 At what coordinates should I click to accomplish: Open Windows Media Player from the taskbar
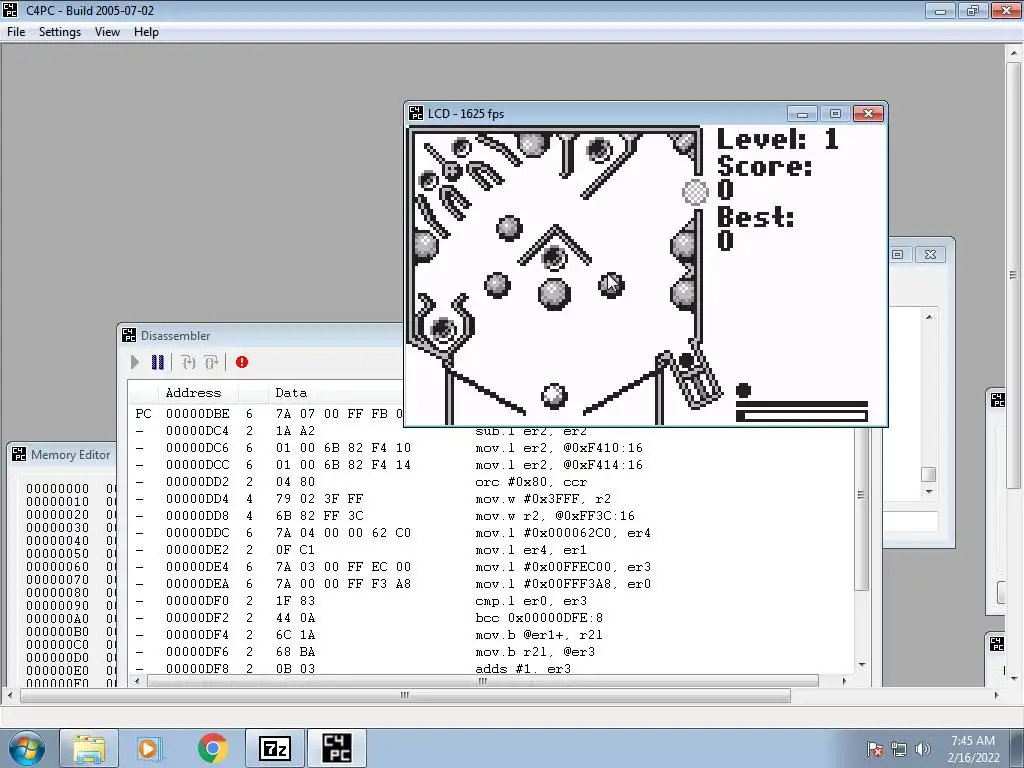(x=148, y=748)
